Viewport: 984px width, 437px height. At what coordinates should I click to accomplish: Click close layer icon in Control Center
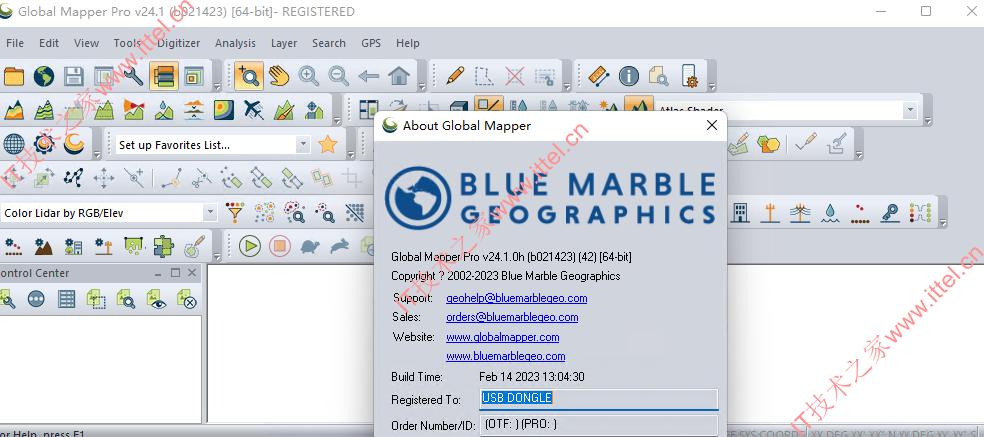click(x=187, y=299)
